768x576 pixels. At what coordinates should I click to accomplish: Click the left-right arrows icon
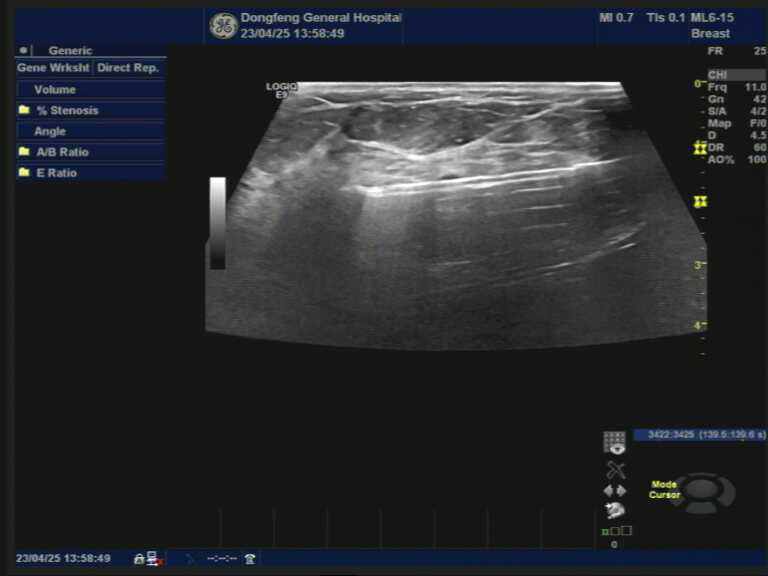coord(614,490)
